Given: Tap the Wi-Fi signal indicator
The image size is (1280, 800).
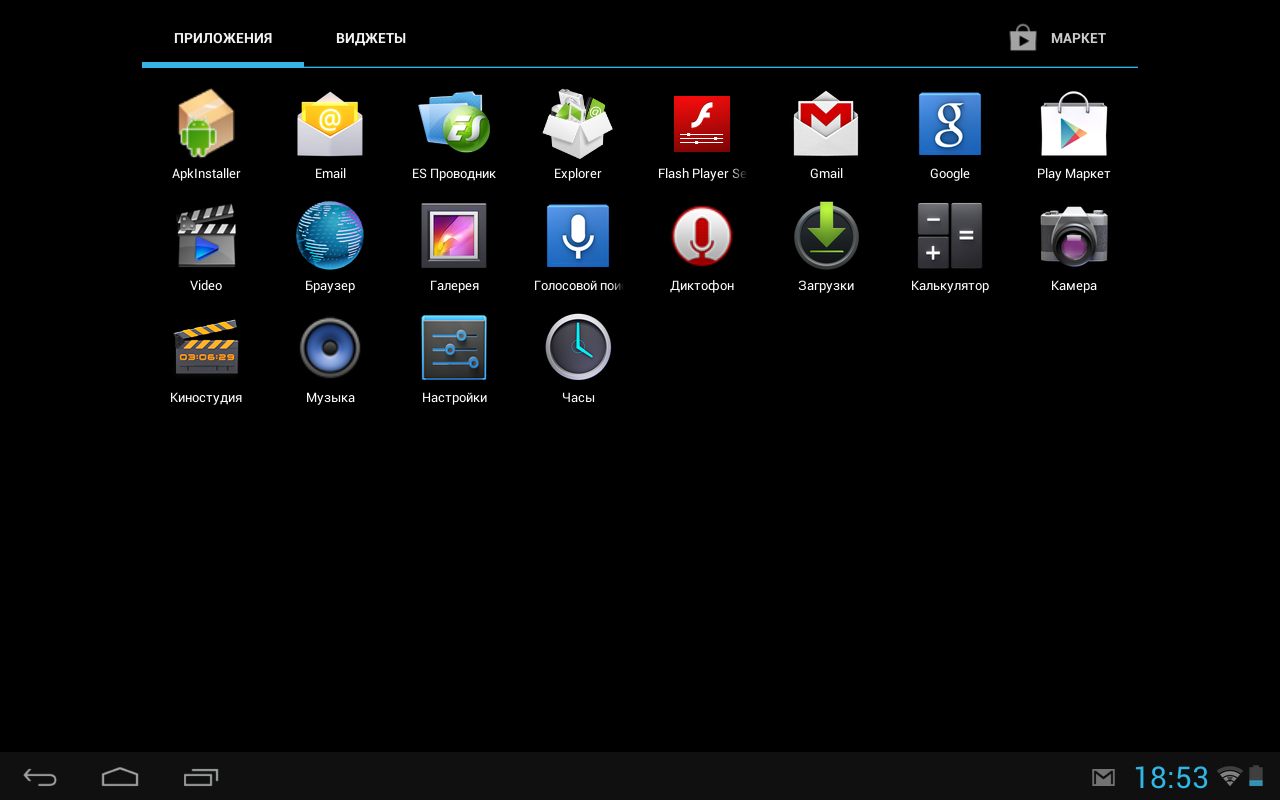Looking at the screenshot, I should click(x=1230, y=776).
